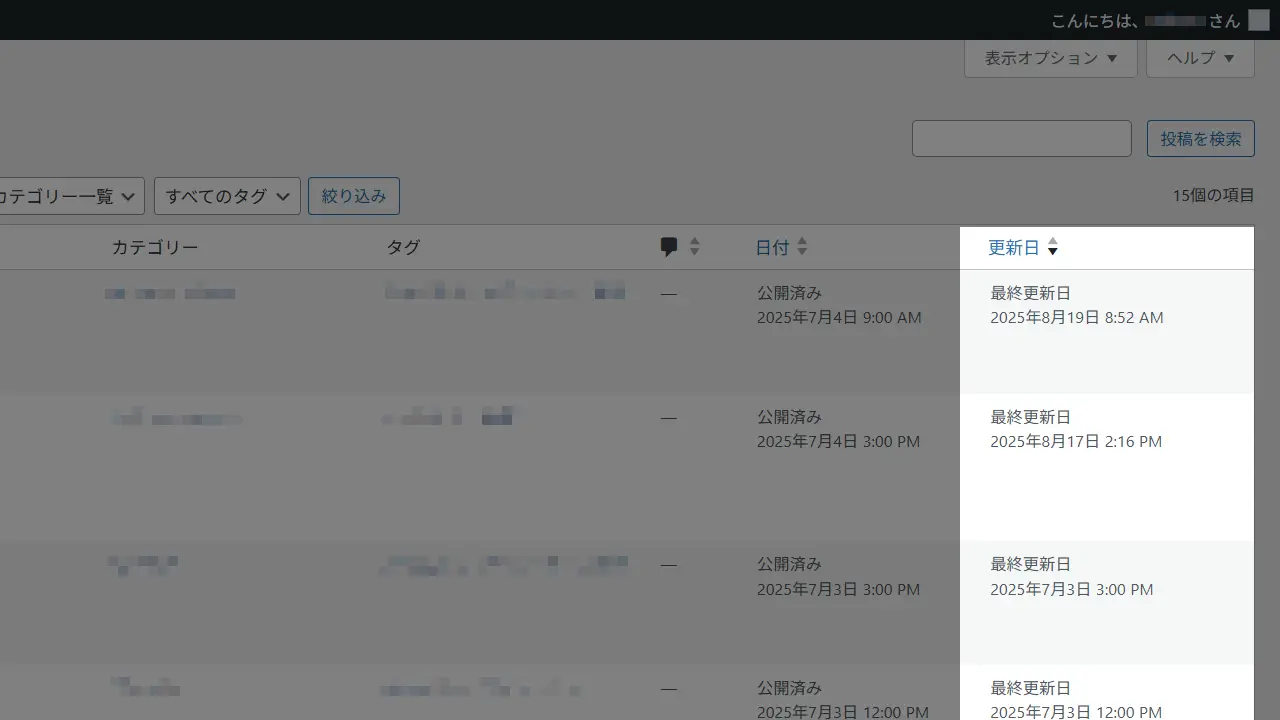Sort posts by the 更新日 column header
This screenshot has width=1280, height=720.
(1013, 247)
